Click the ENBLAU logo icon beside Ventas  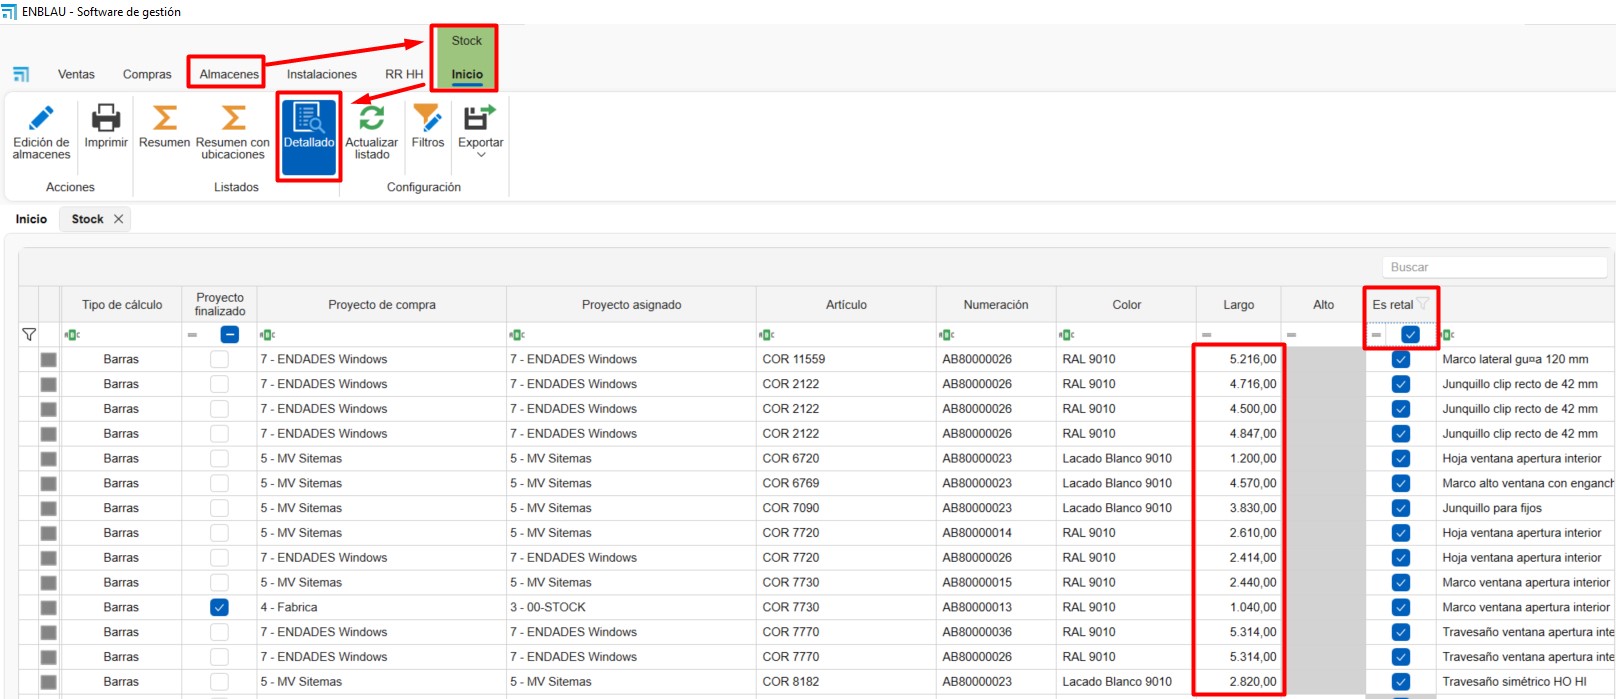[x=21, y=74]
